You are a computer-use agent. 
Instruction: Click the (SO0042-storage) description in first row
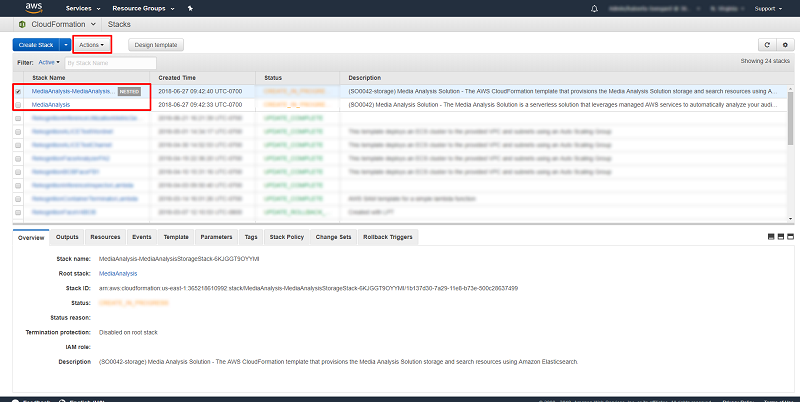click(x=563, y=91)
